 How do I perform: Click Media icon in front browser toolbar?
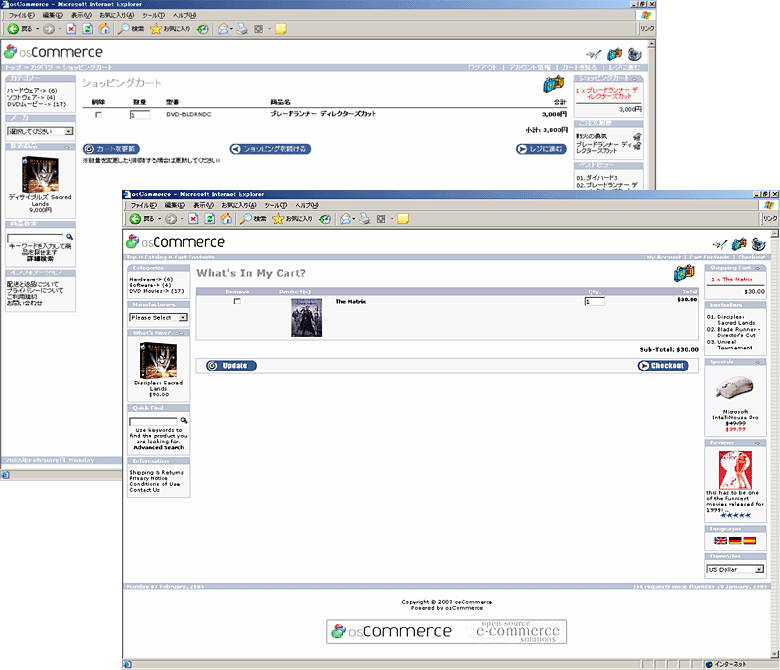pos(325,219)
